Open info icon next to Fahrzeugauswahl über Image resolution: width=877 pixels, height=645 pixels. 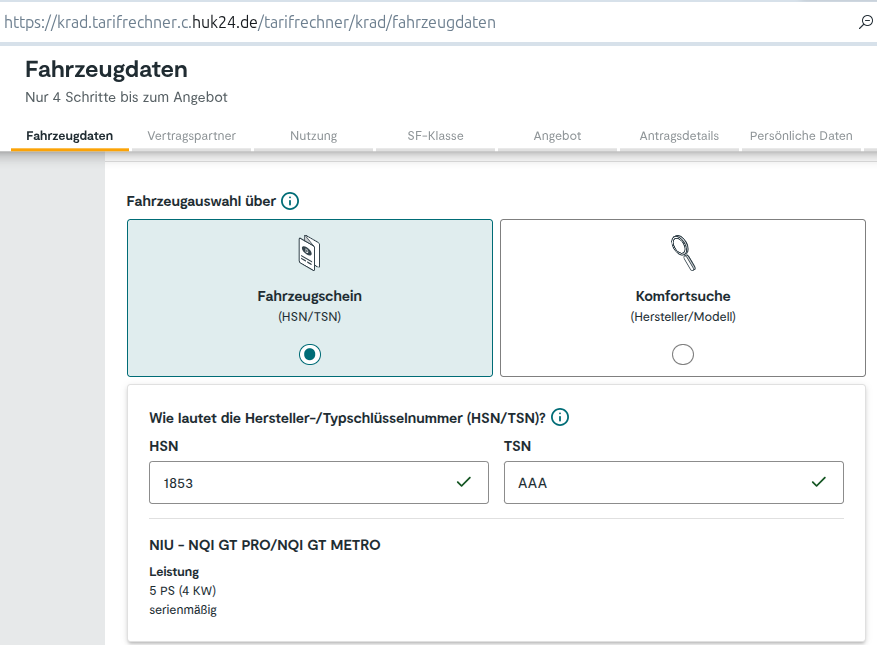[x=290, y=201]
